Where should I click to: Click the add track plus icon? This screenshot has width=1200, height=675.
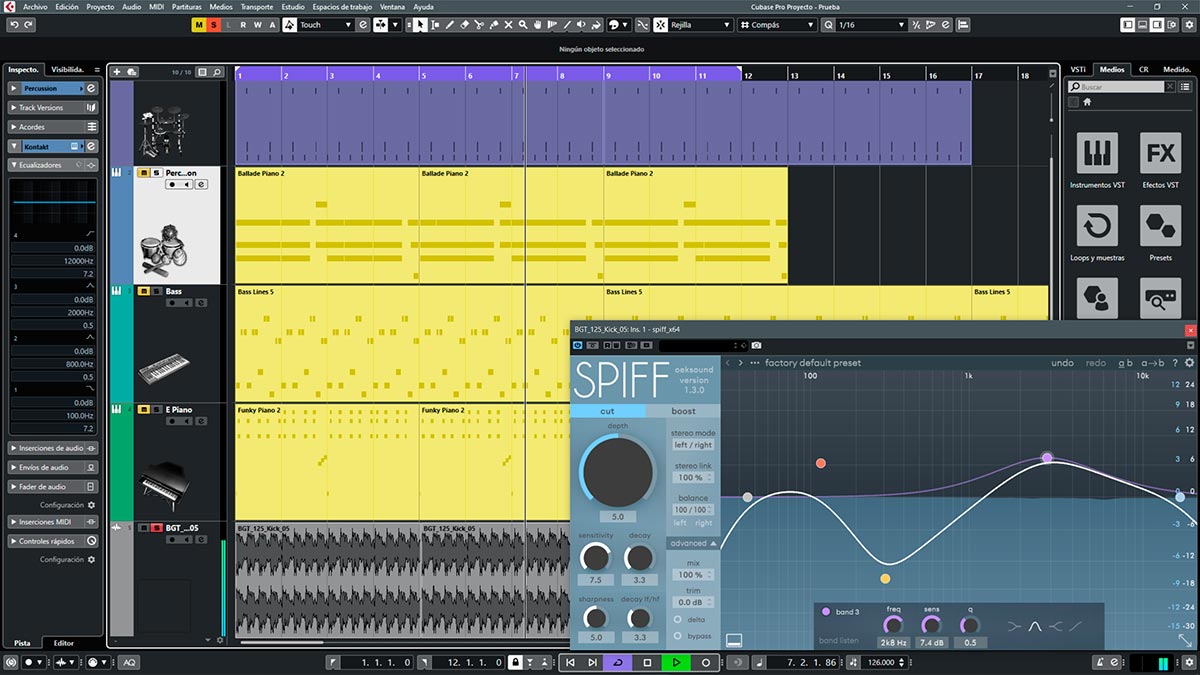(117, 72)
